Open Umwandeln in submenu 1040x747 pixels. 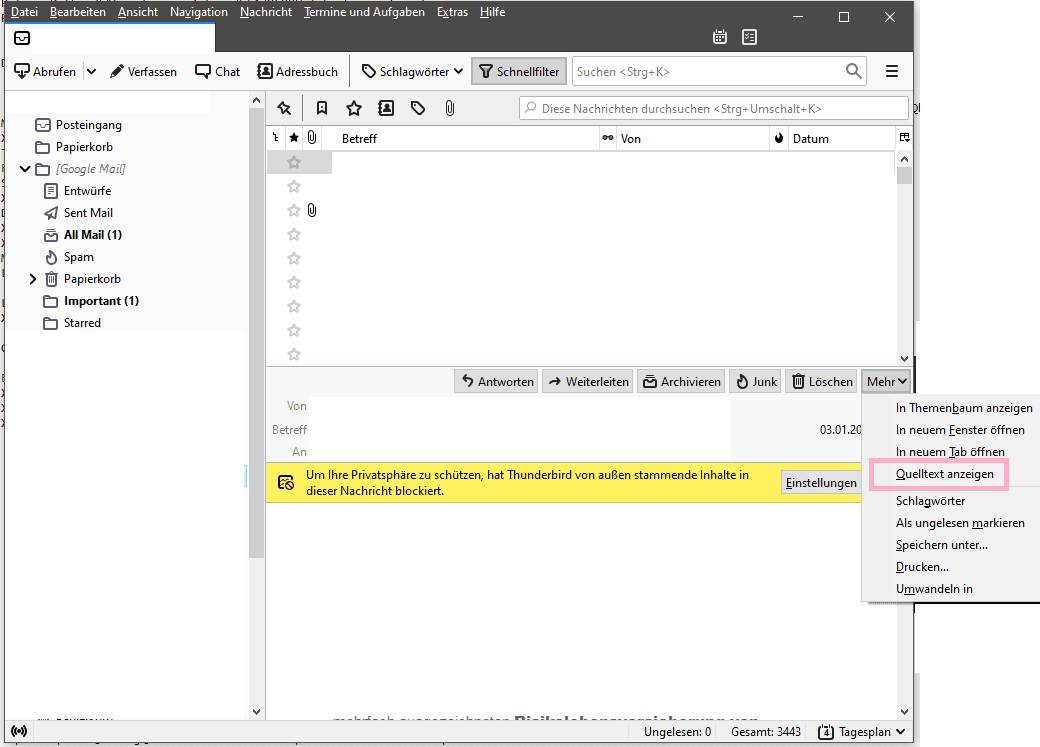click(x=934, y=588)
